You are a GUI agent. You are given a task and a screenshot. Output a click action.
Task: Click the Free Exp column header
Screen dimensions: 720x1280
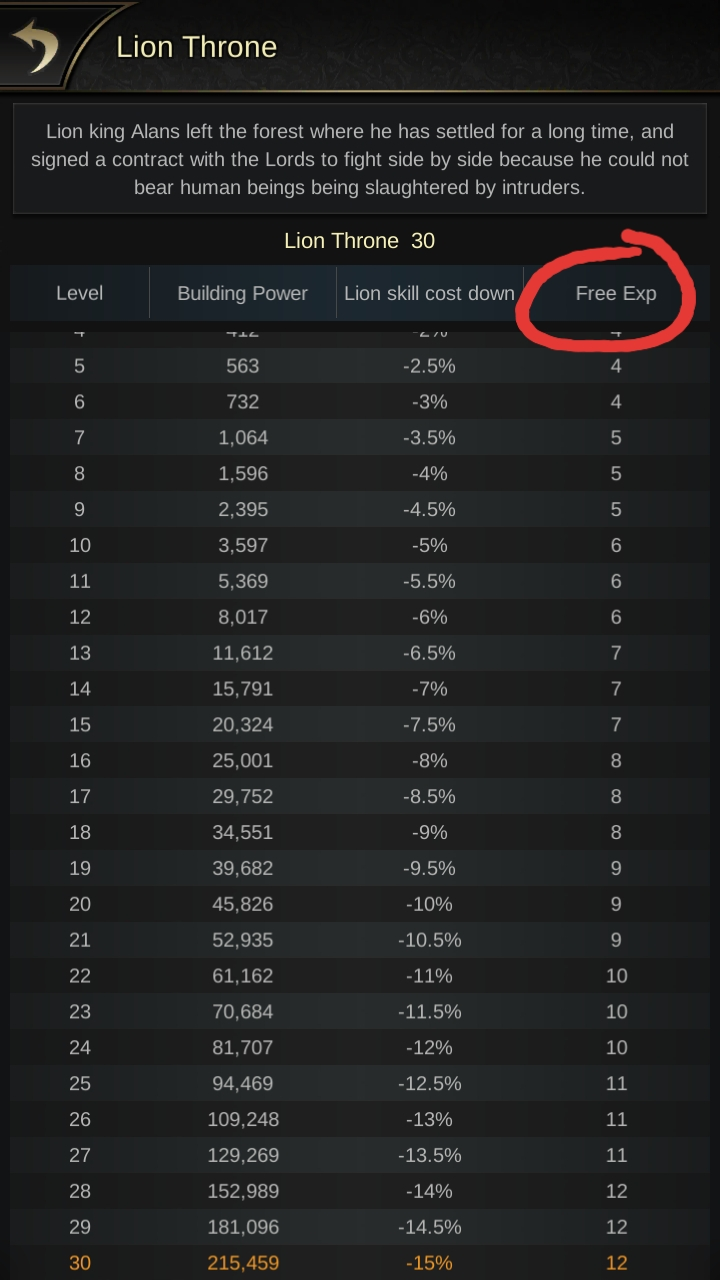pos(616,293)
